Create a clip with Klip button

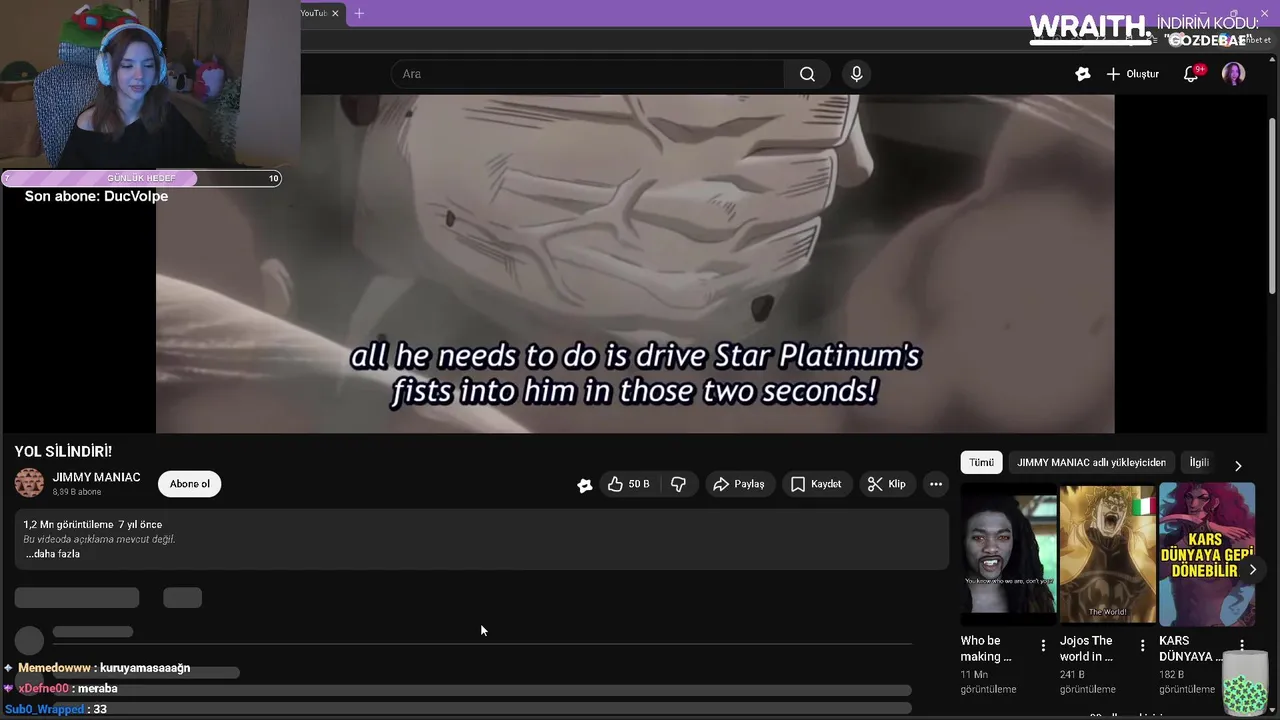click(x=887, y=484)
